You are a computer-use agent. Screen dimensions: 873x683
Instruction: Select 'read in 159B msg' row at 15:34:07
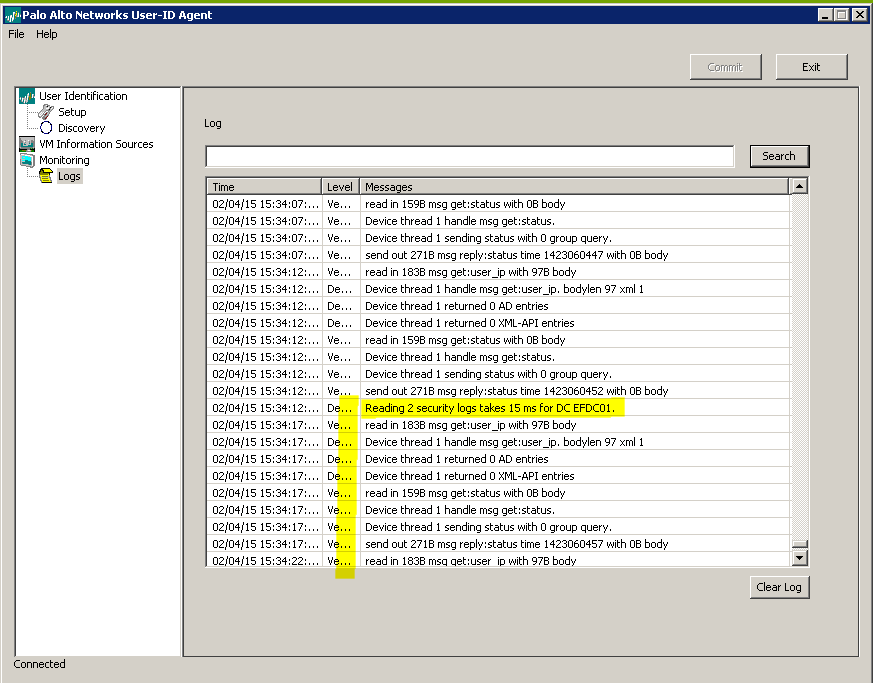[498, 204]
